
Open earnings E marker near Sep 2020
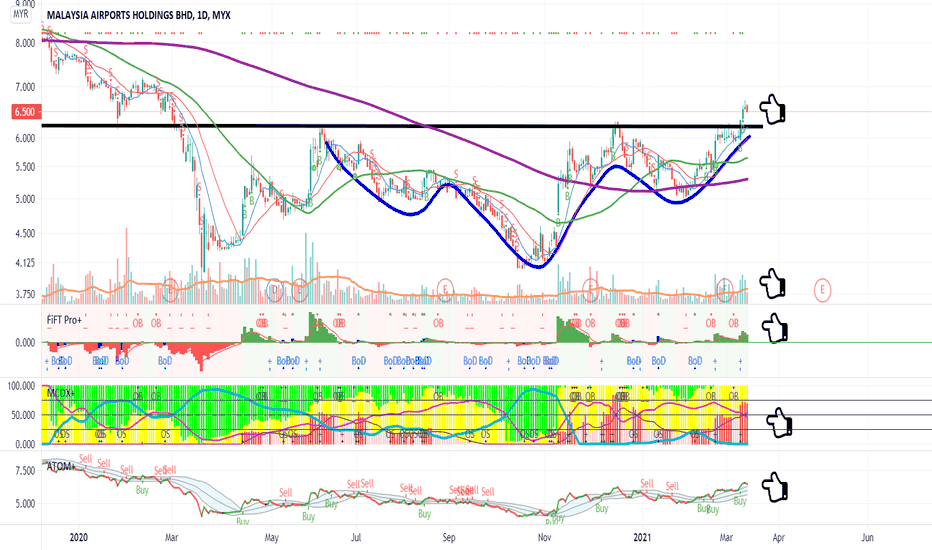[x=445, y=290]
